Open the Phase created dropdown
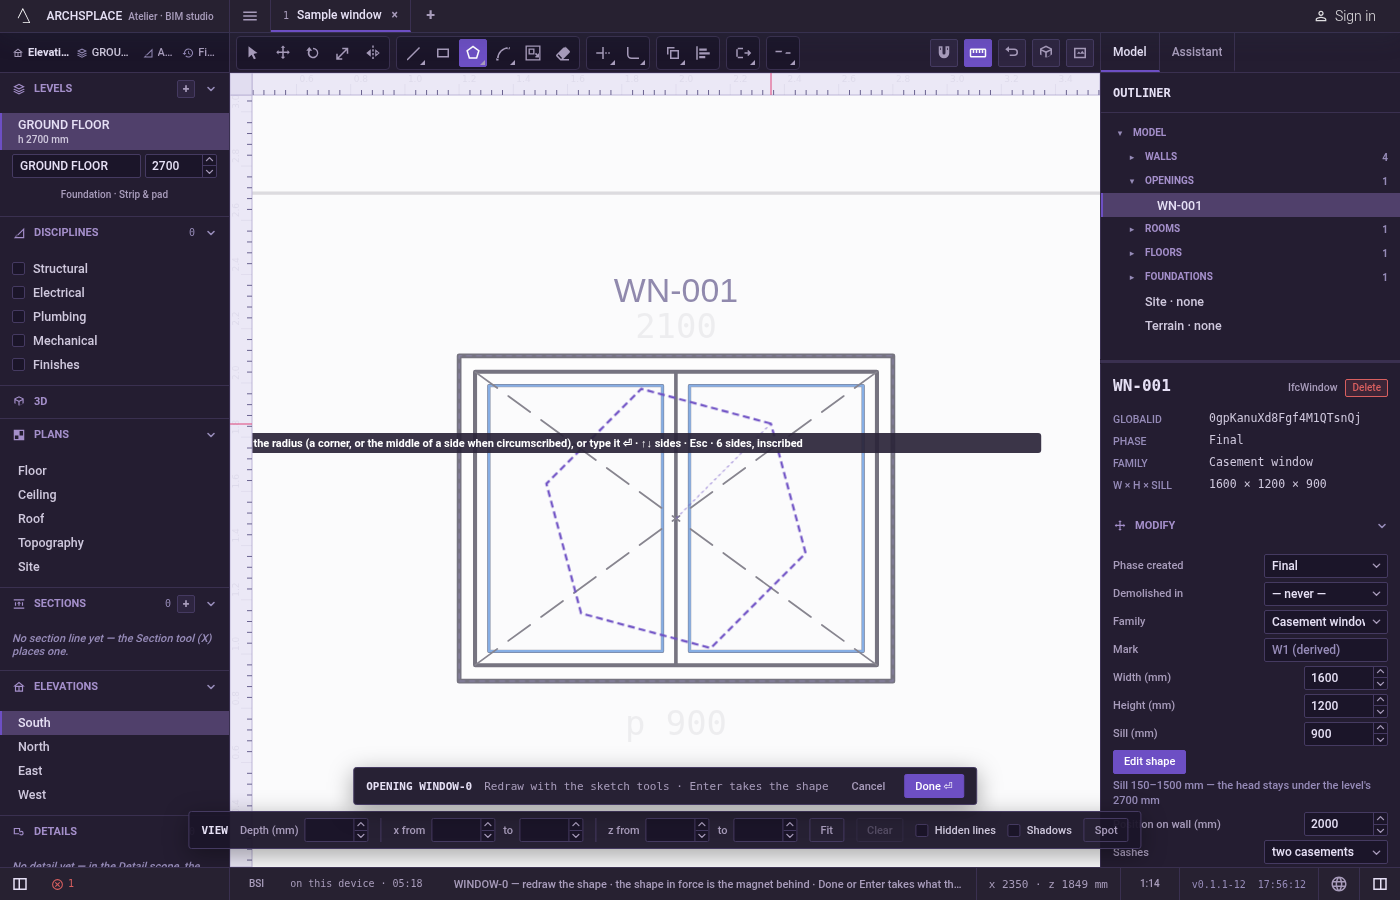 1326,566
